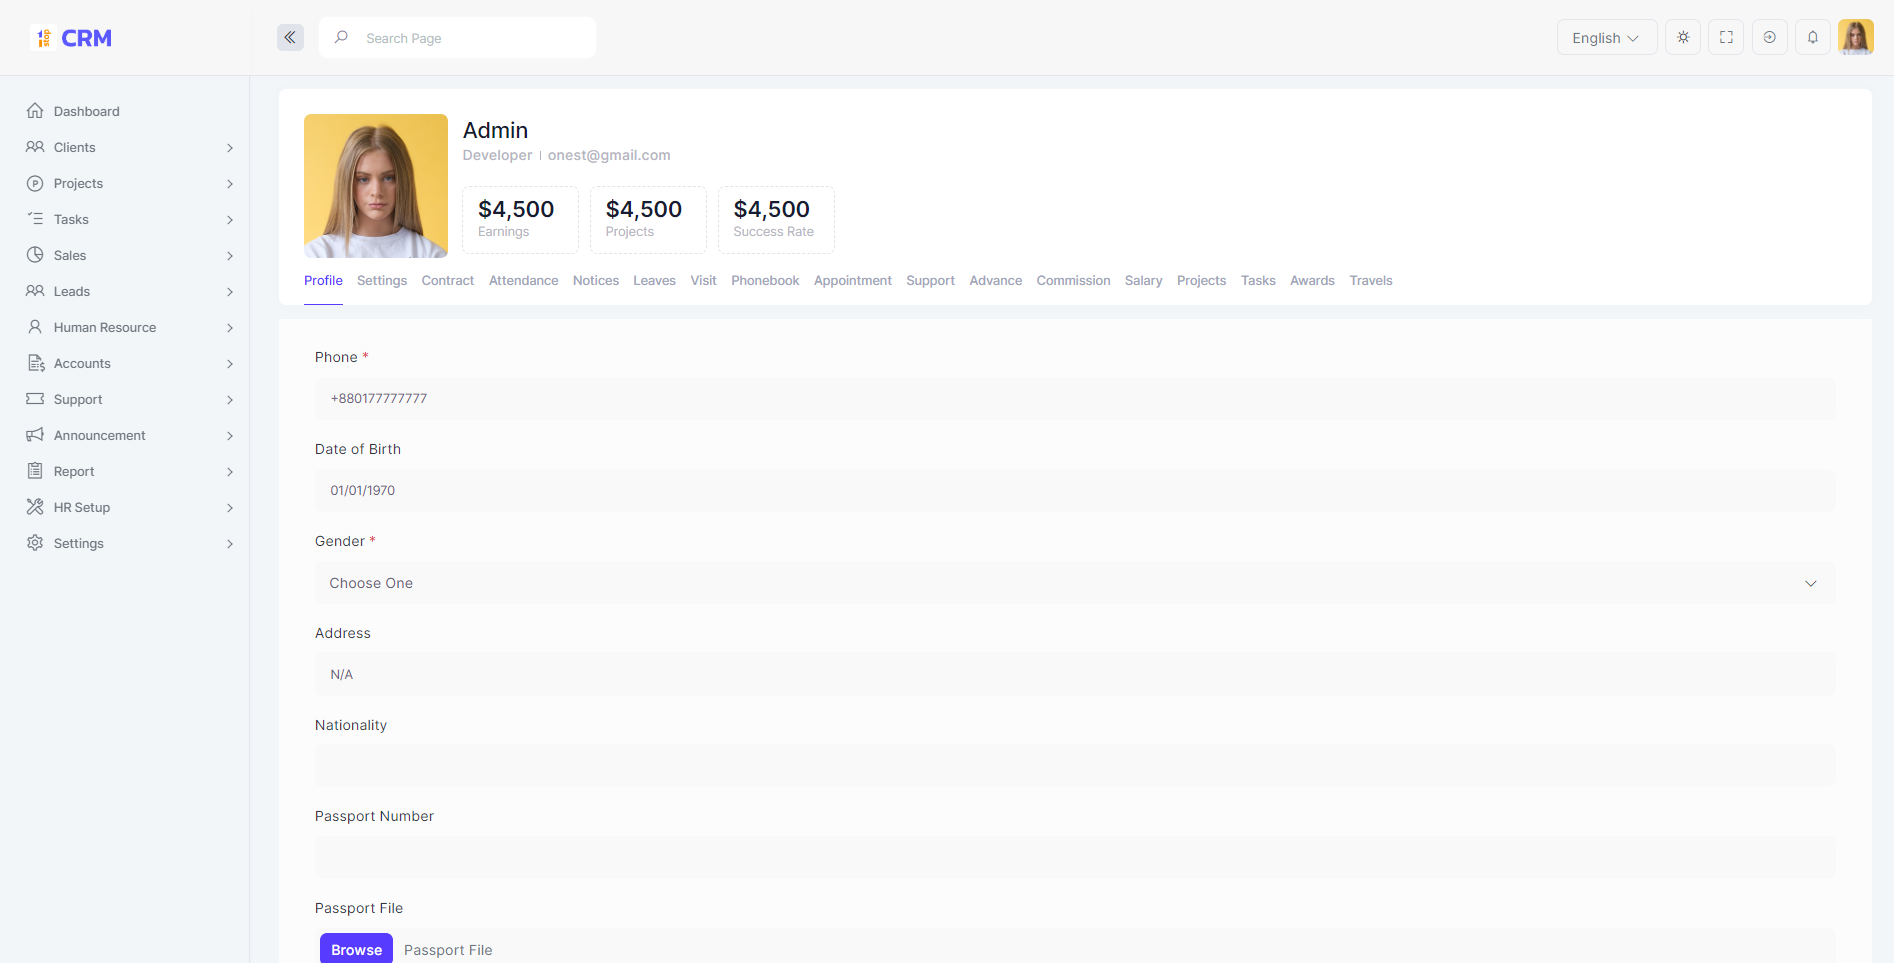Open the Gender Choose One dropdown
This screenshot has height=963, width=1894.
pos(1074,583)
